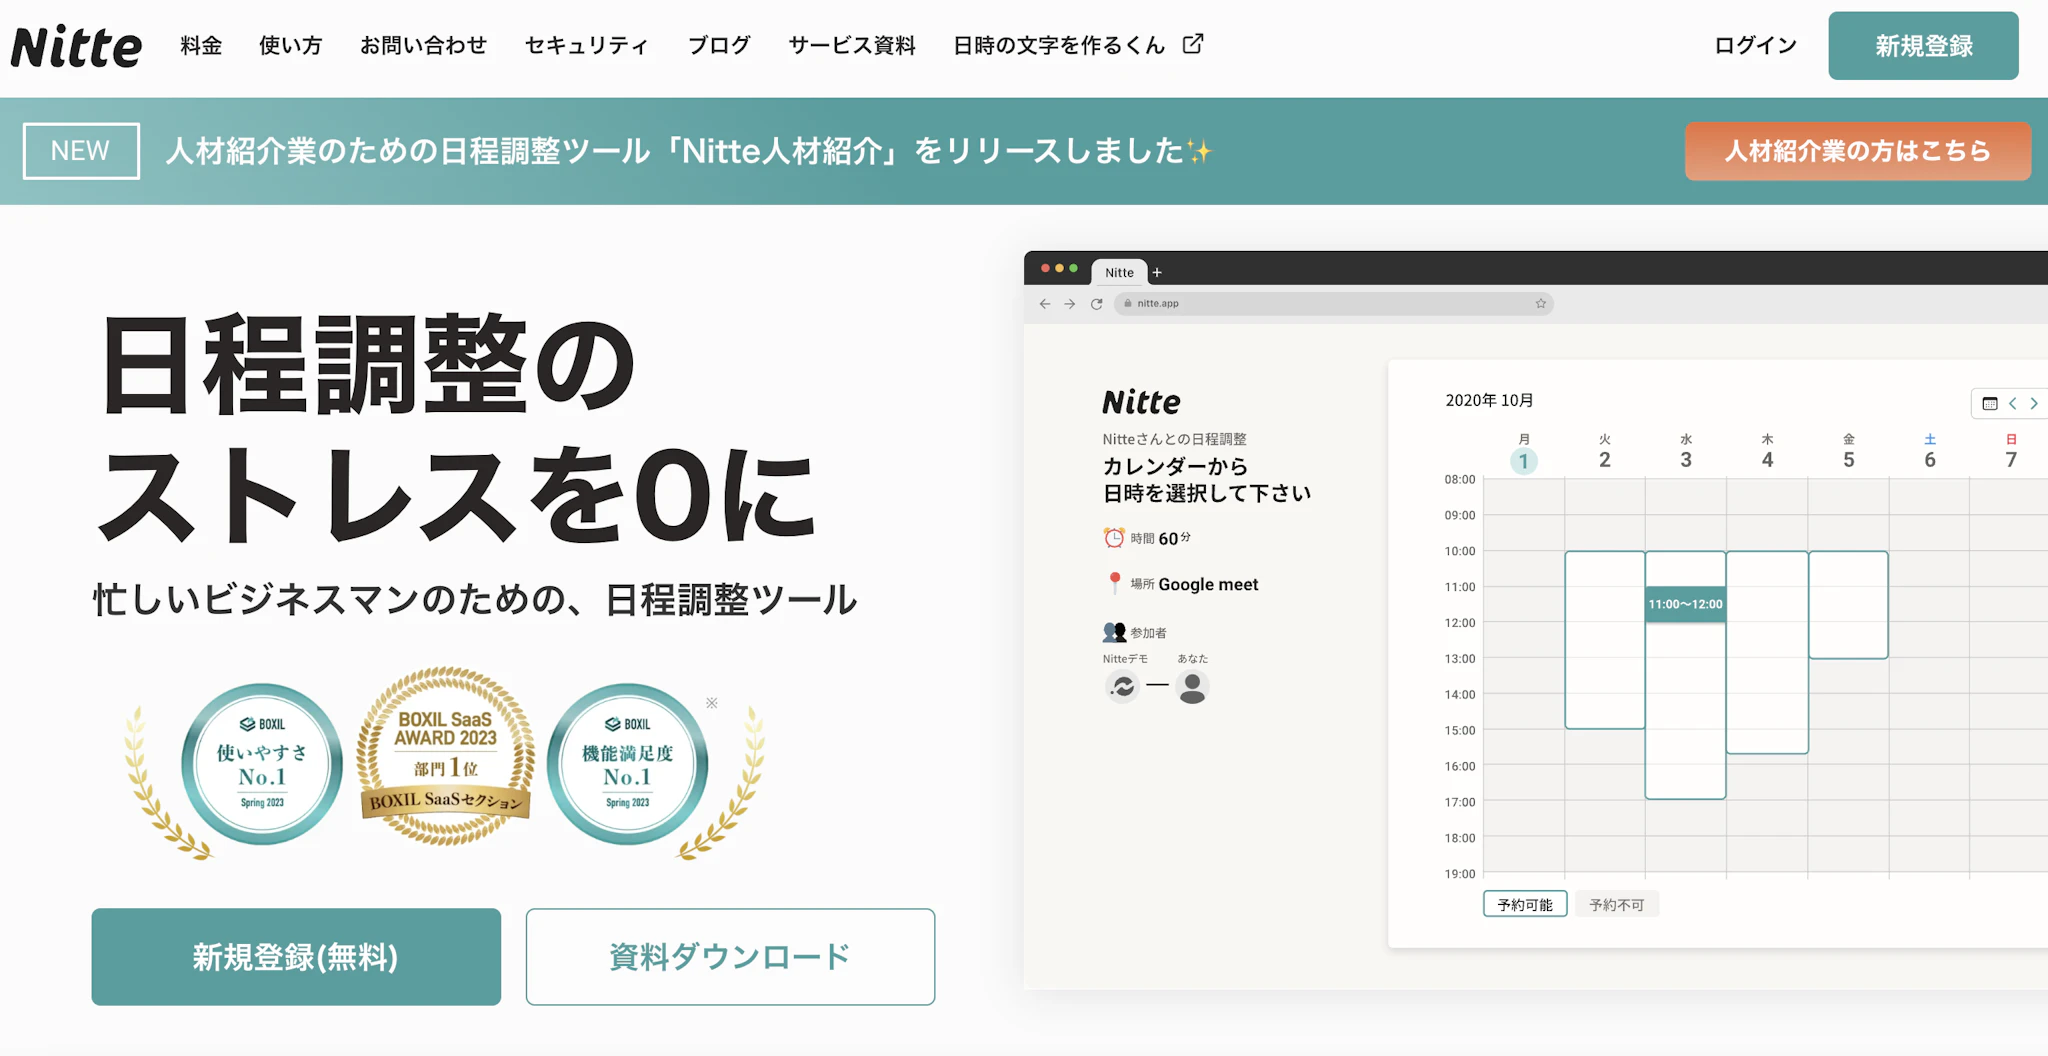Click the 使いやすさ No.1 badge

tap(262, 764)
